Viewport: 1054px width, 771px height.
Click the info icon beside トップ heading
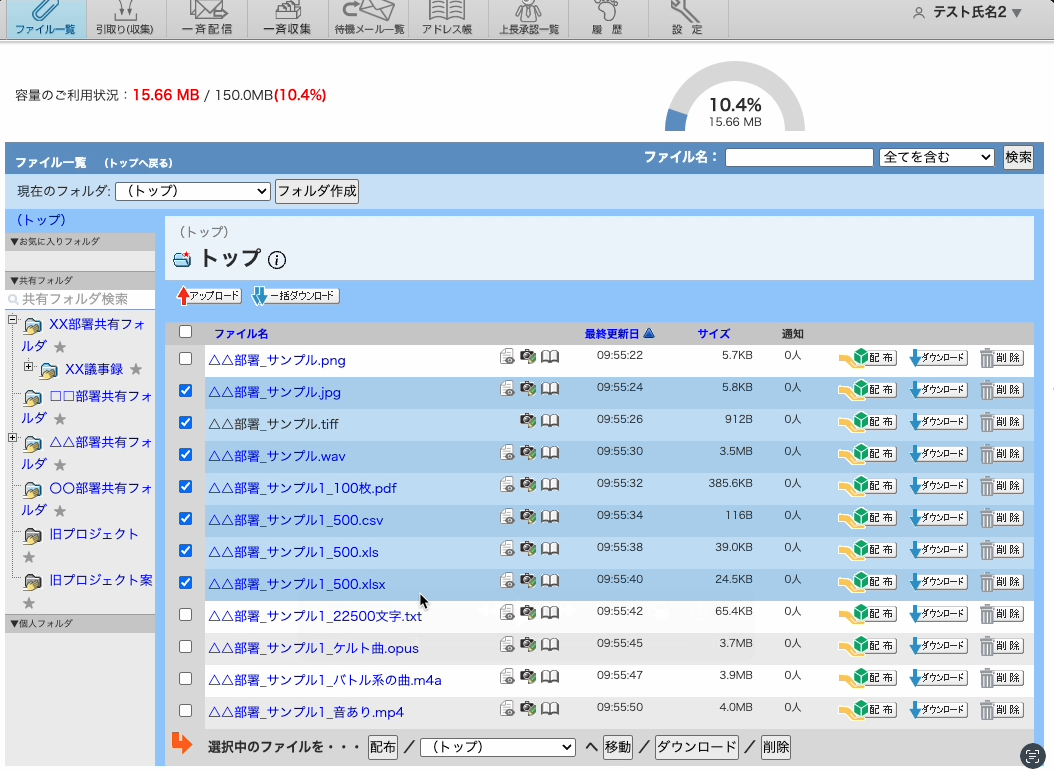click(x=277, y=260)
